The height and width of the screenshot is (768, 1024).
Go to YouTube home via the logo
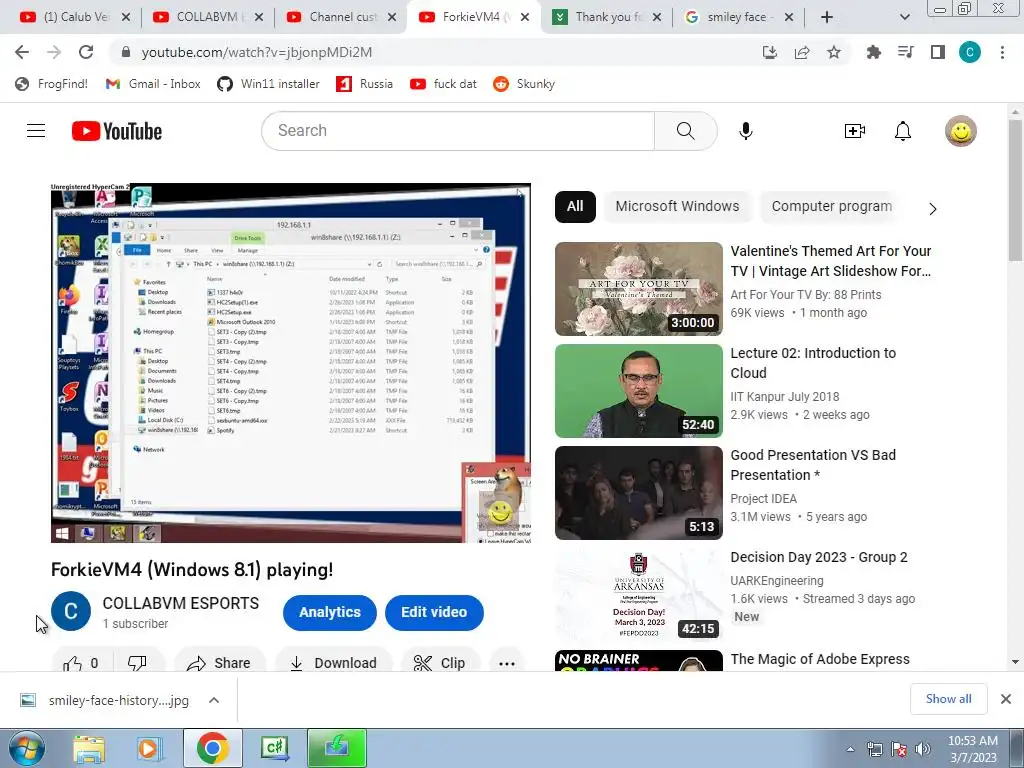[117, 131]
